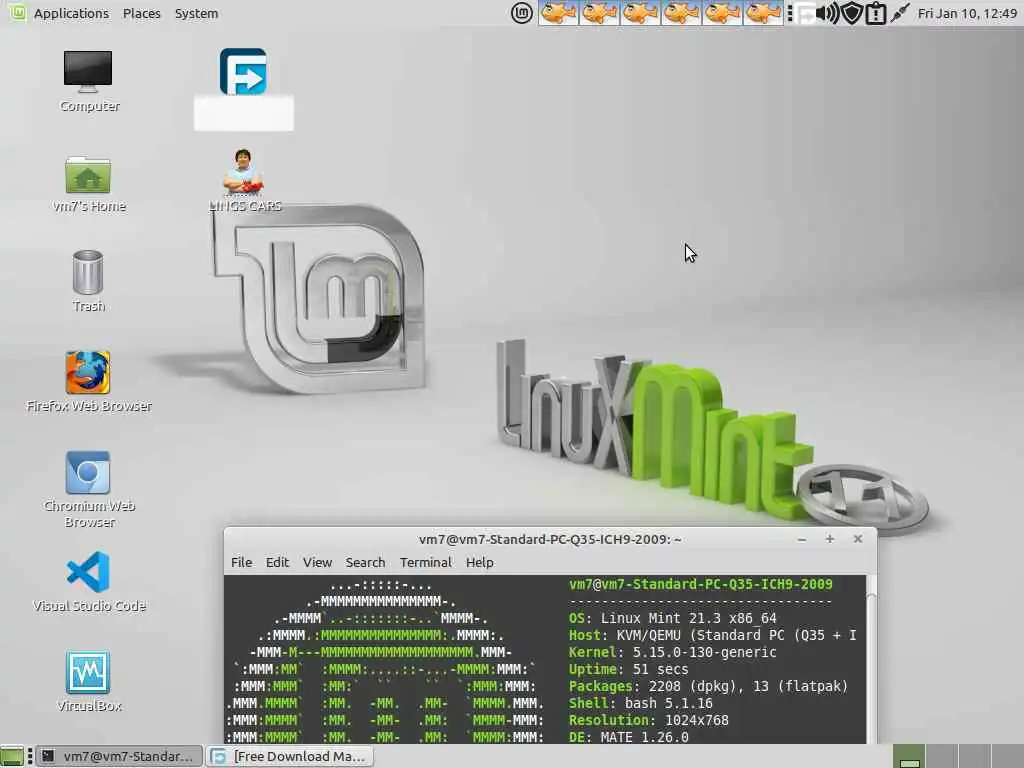Open the terminal Help menu
1024x768 pixels.
click(479, 562)
